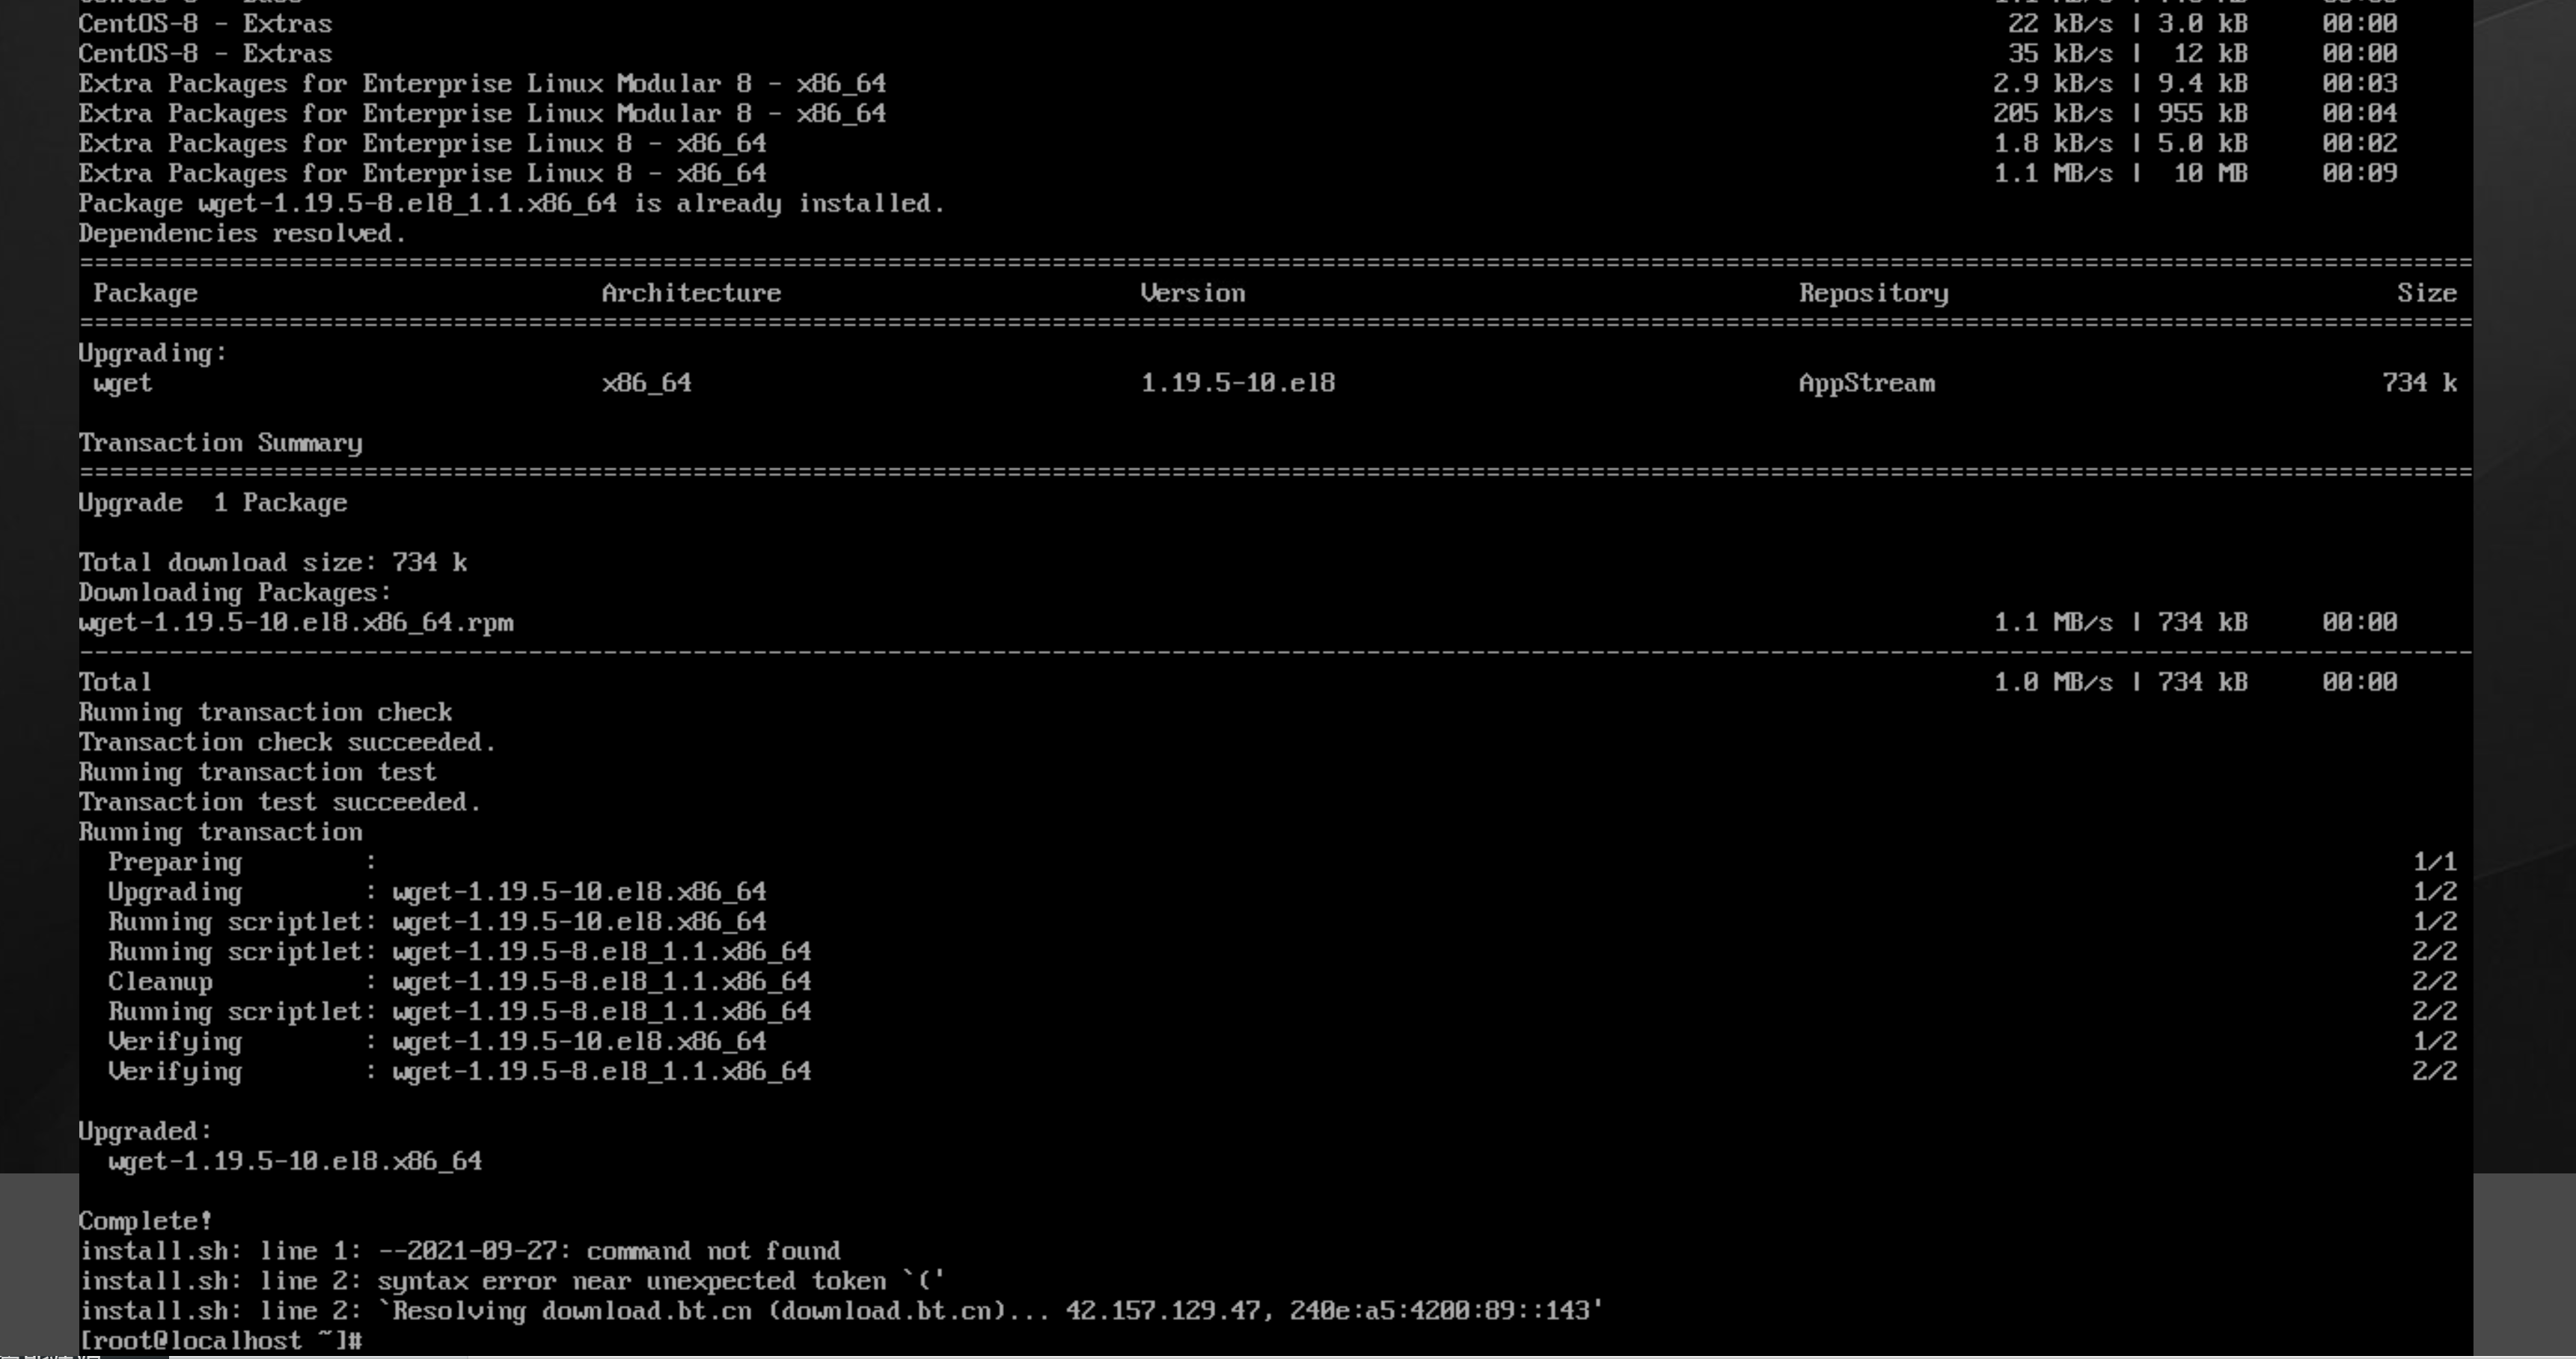Click the 'Upgraded:' heading
Viewport: 2576px width, 1359px height.
point(146,1131)
